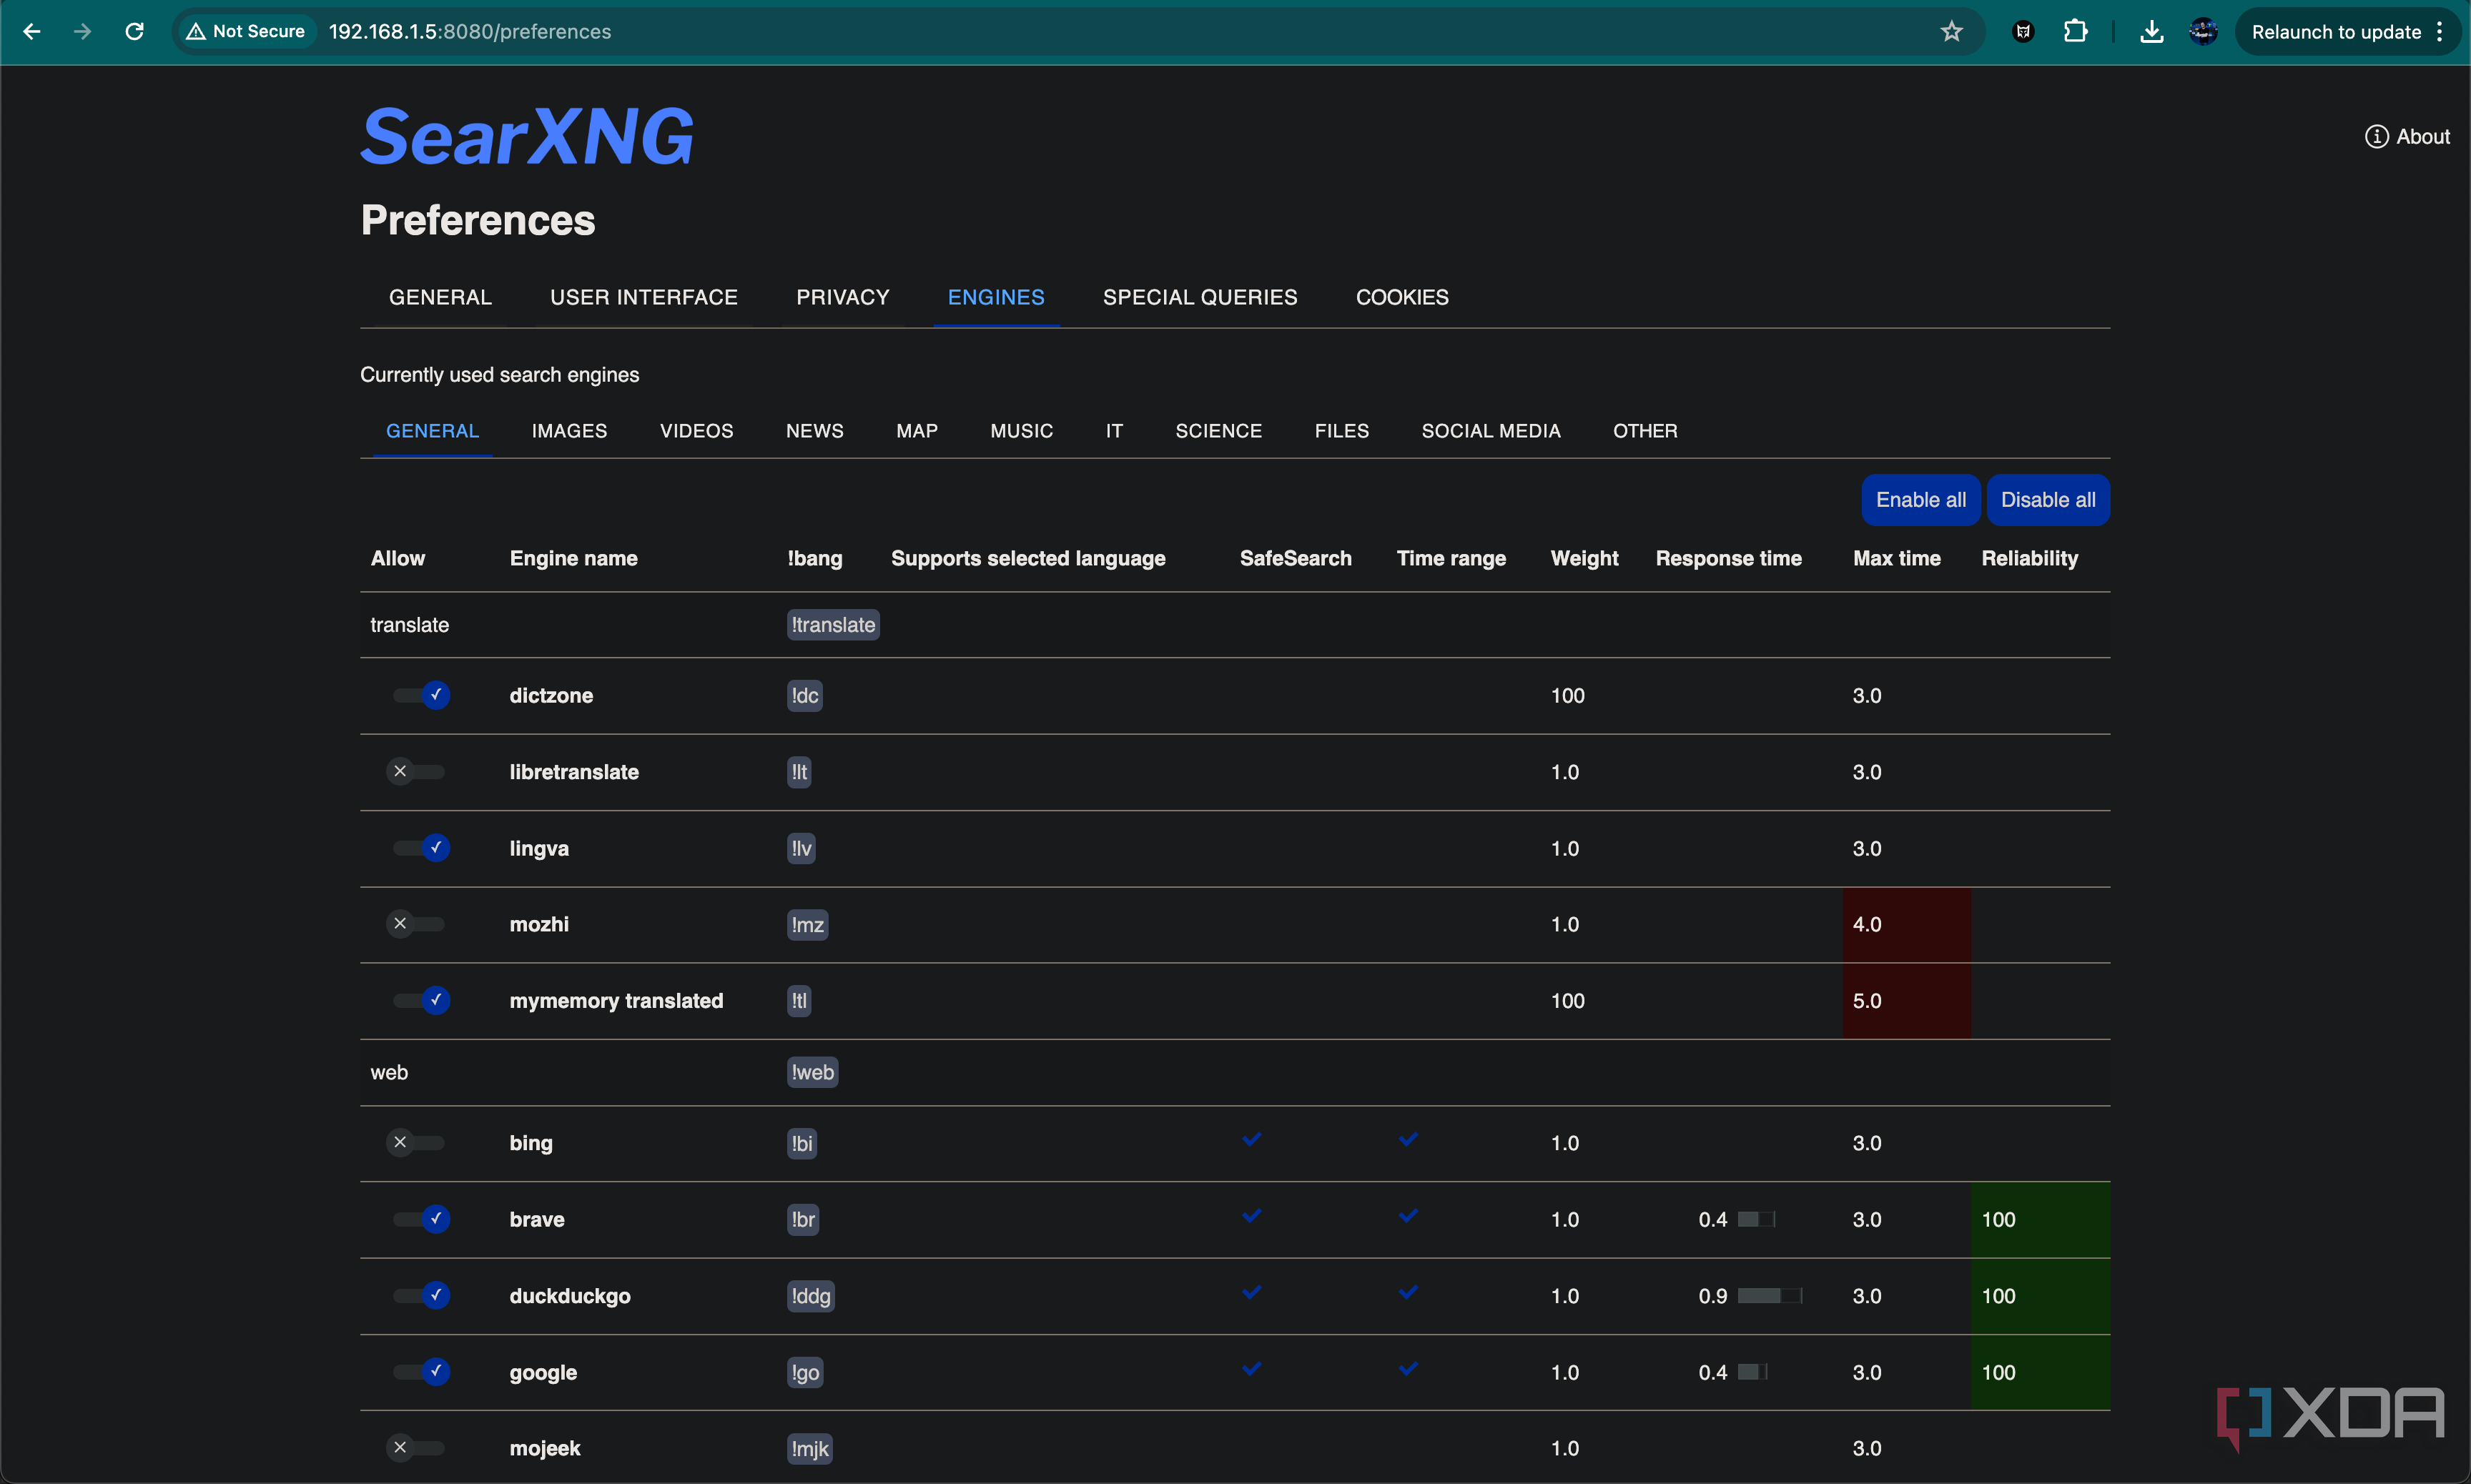The image size is (2471, 1484).
Task: Open the About info link
Action: (x=2407, y=137)
